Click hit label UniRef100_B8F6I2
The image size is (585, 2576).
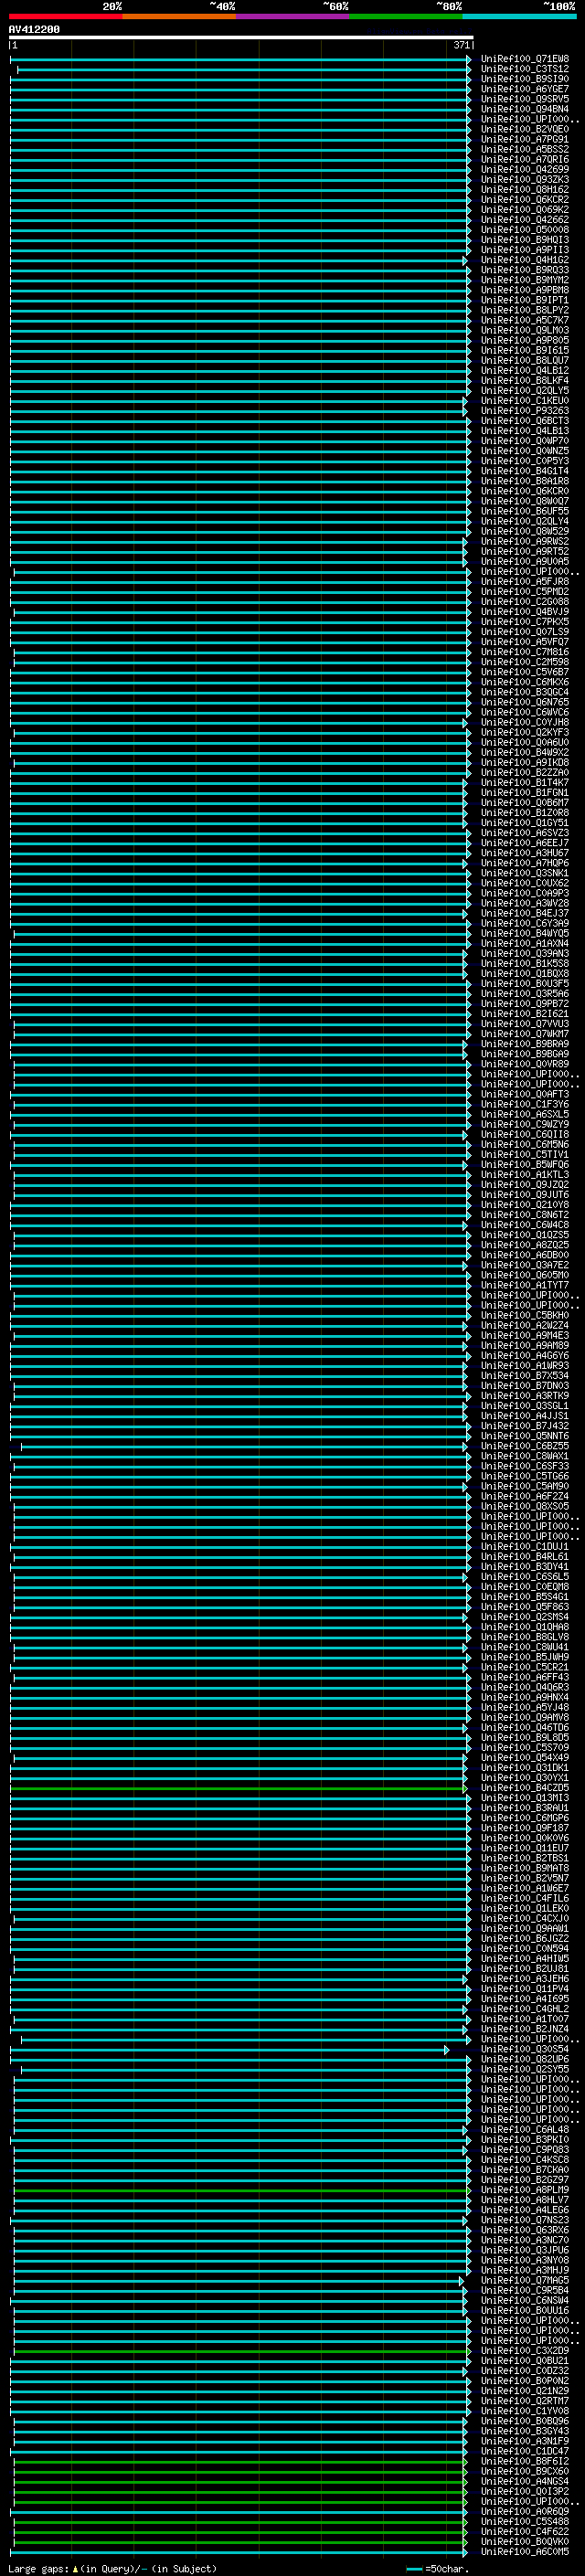524,2462
